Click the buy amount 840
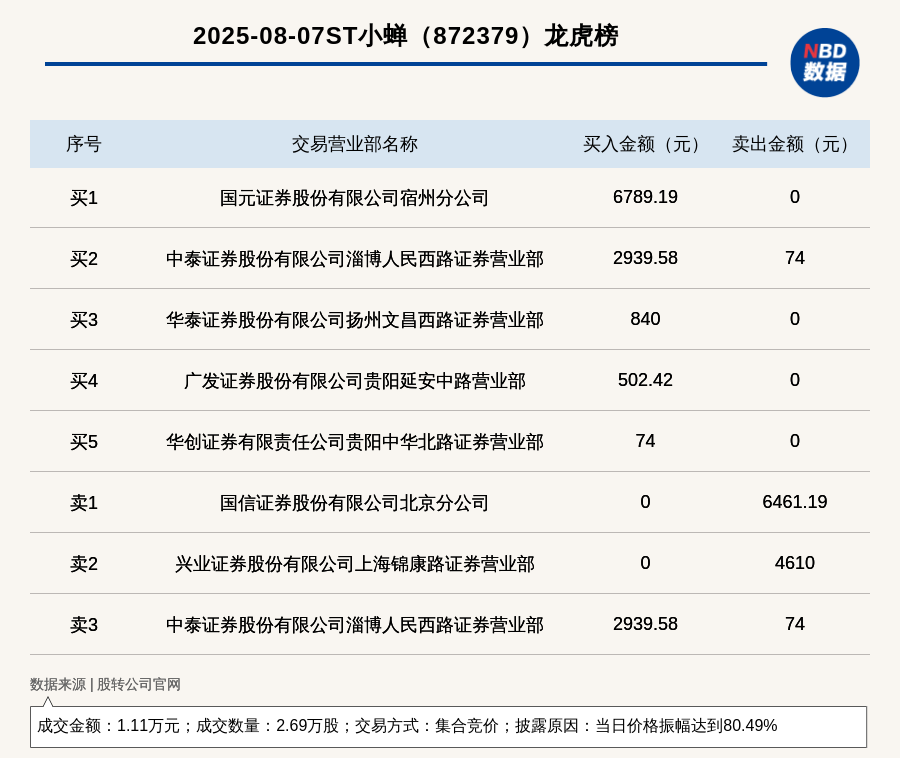 pyautogui.click(x=645, y=318)
